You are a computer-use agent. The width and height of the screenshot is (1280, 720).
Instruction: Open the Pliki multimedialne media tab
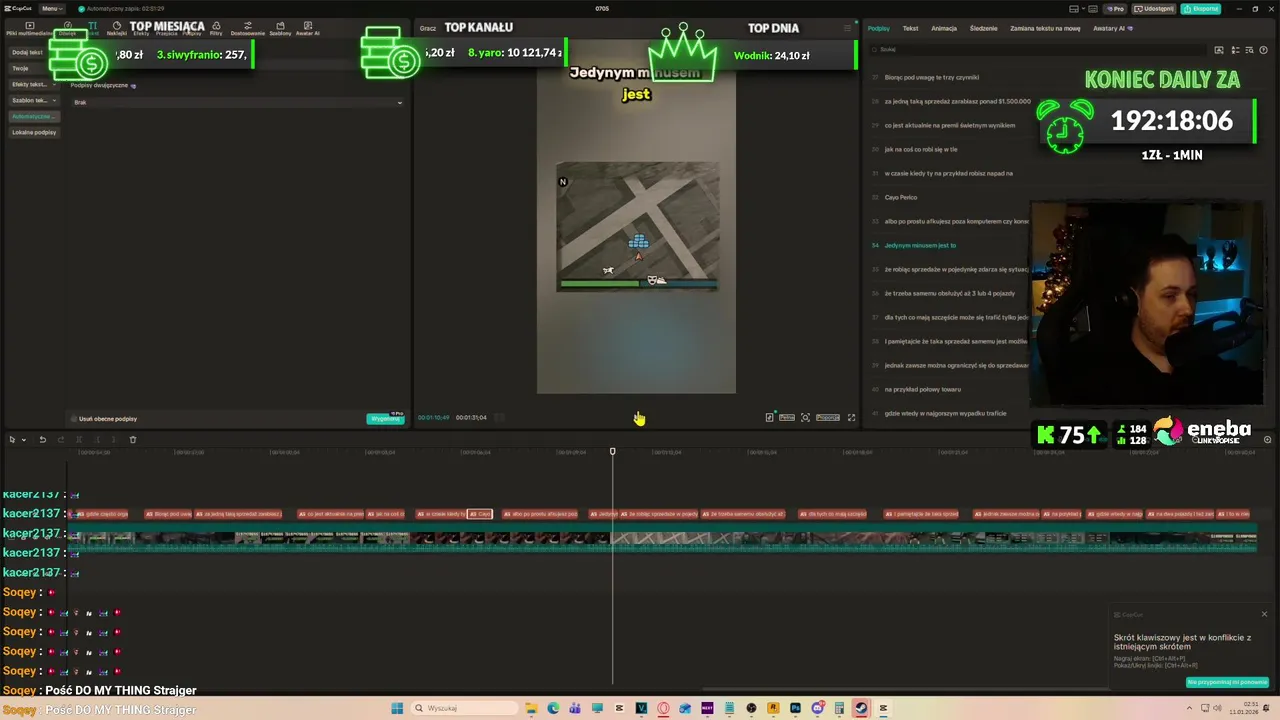[29, 28]
